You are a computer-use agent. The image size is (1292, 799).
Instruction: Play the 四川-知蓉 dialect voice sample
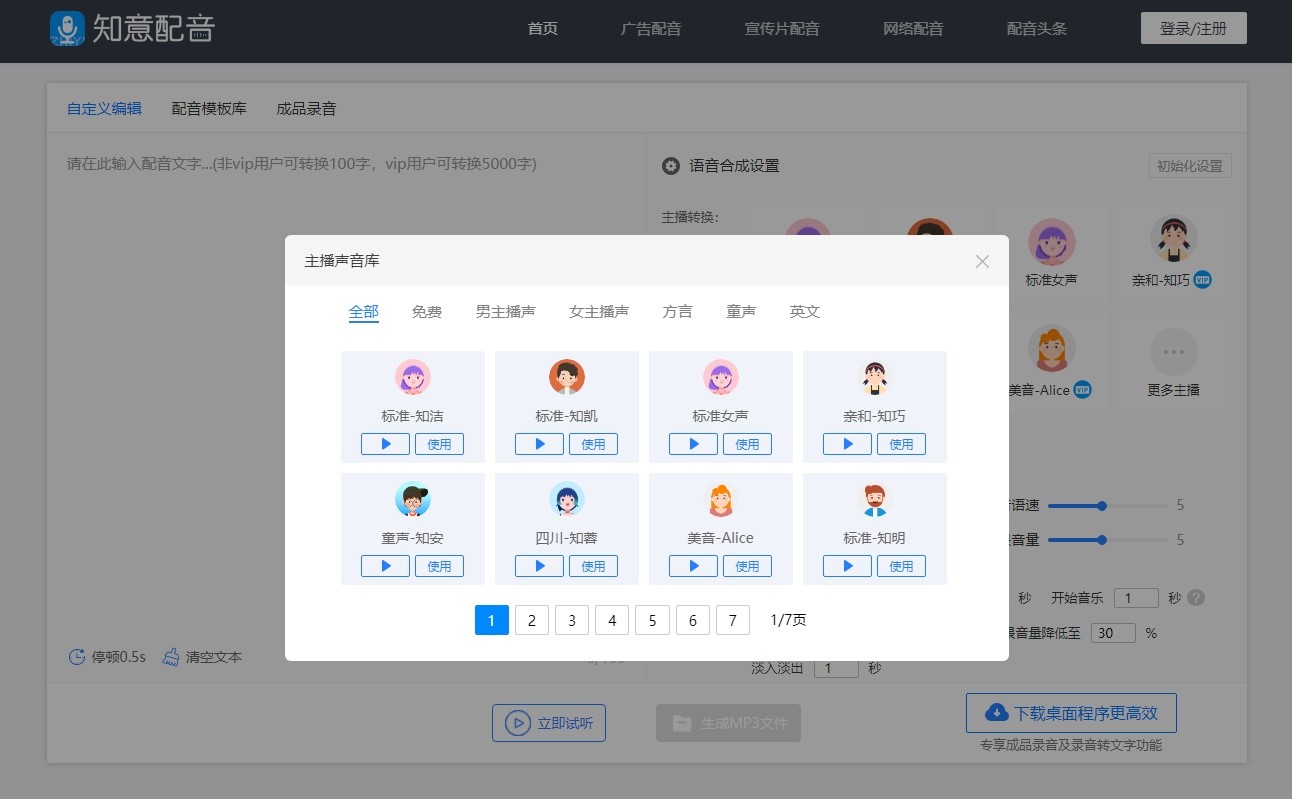point(539,565)
